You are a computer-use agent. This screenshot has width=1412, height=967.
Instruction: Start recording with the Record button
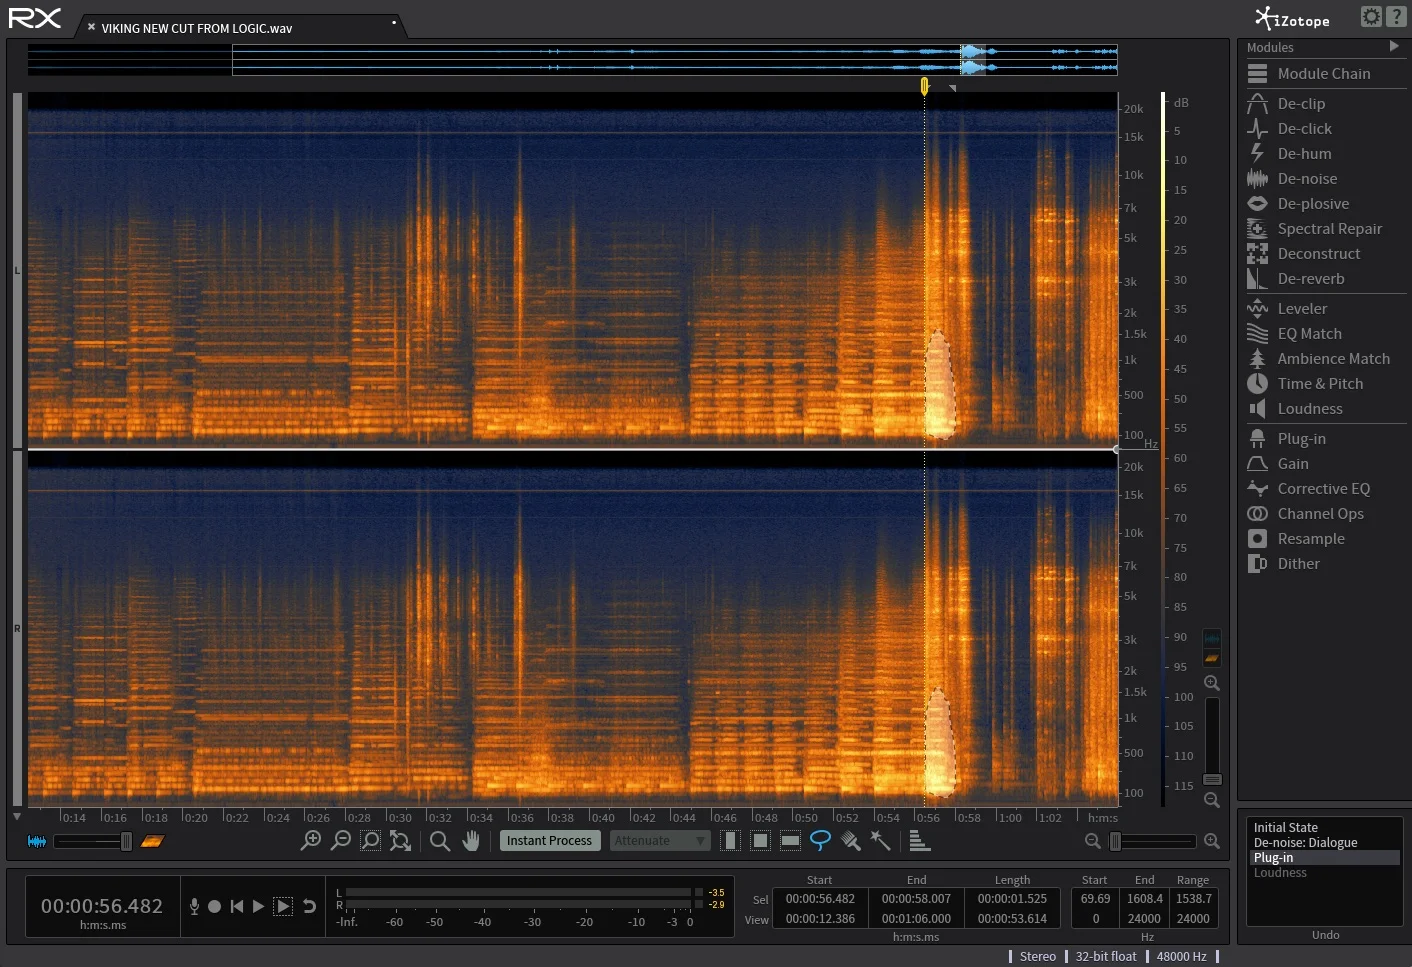214,906
